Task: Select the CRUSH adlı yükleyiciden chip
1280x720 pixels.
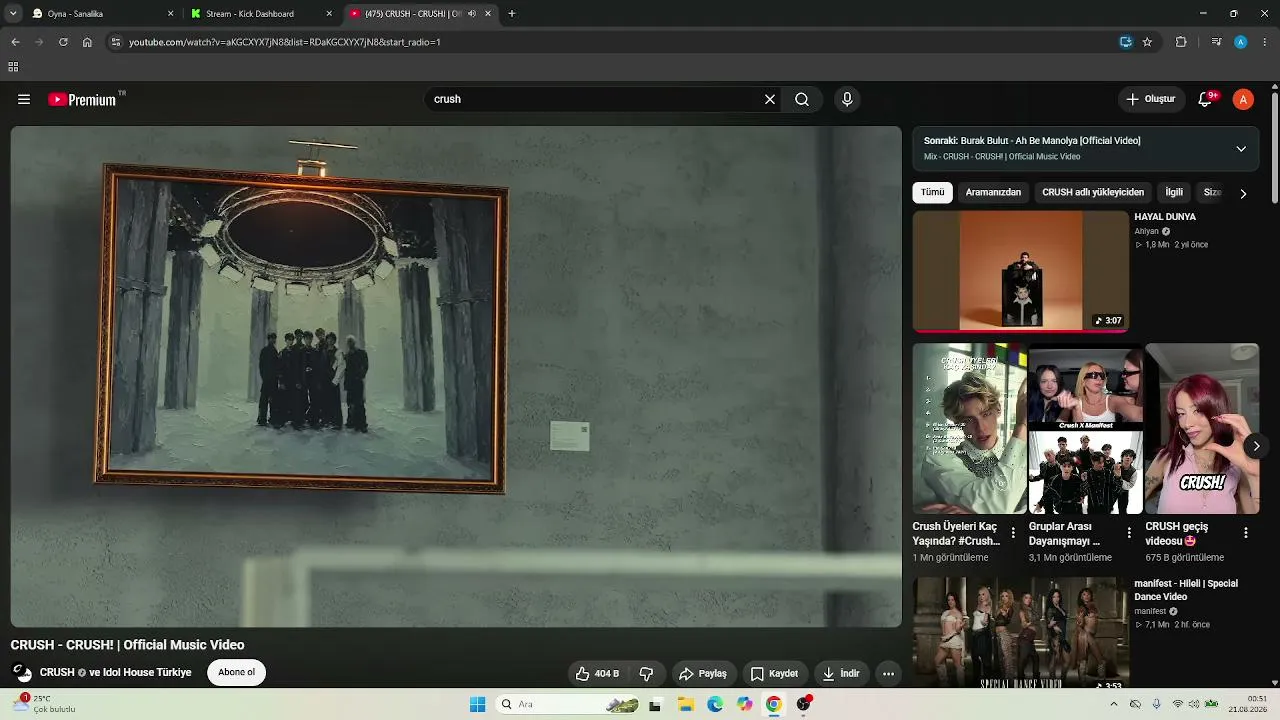Action: coord(1093,192)
